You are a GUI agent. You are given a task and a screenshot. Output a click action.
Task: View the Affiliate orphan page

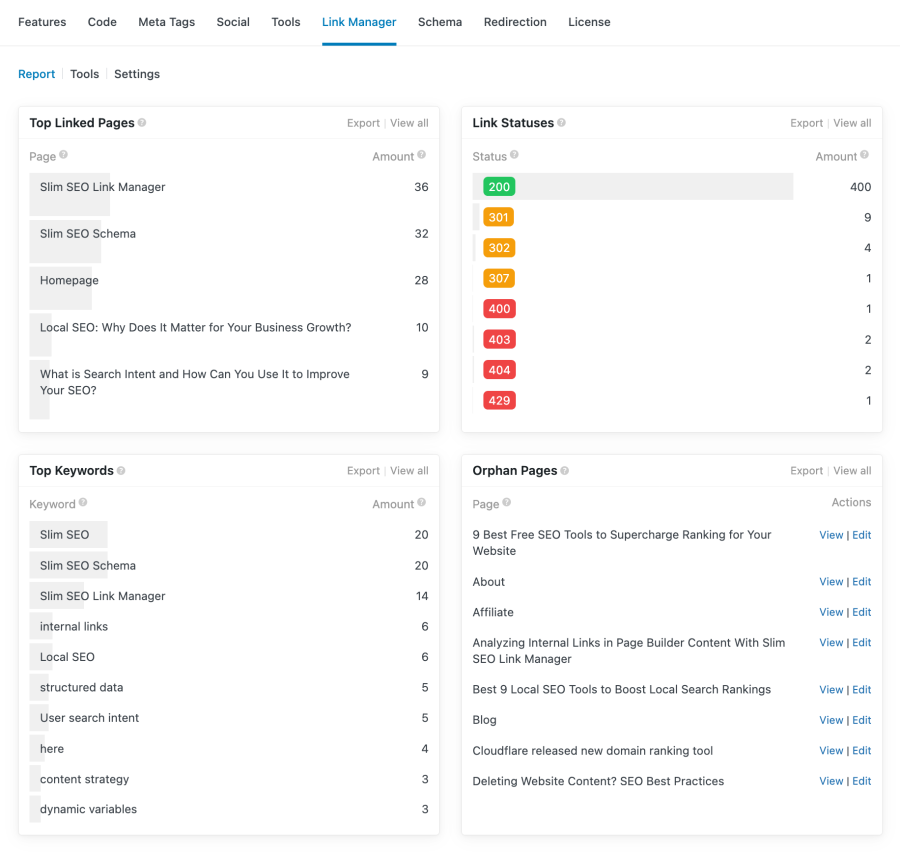pyautogui.click(x=831, y=612)
